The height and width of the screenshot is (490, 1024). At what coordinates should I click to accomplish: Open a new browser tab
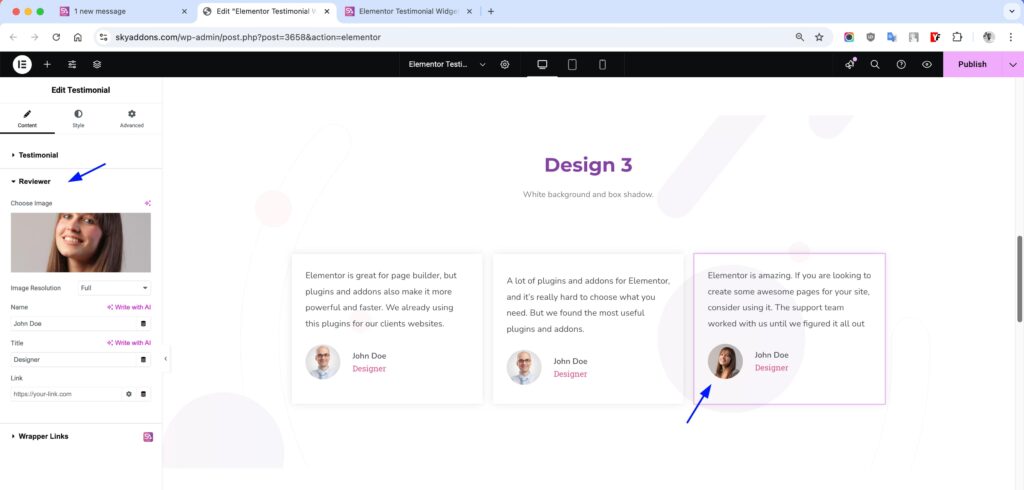point(491,11)
